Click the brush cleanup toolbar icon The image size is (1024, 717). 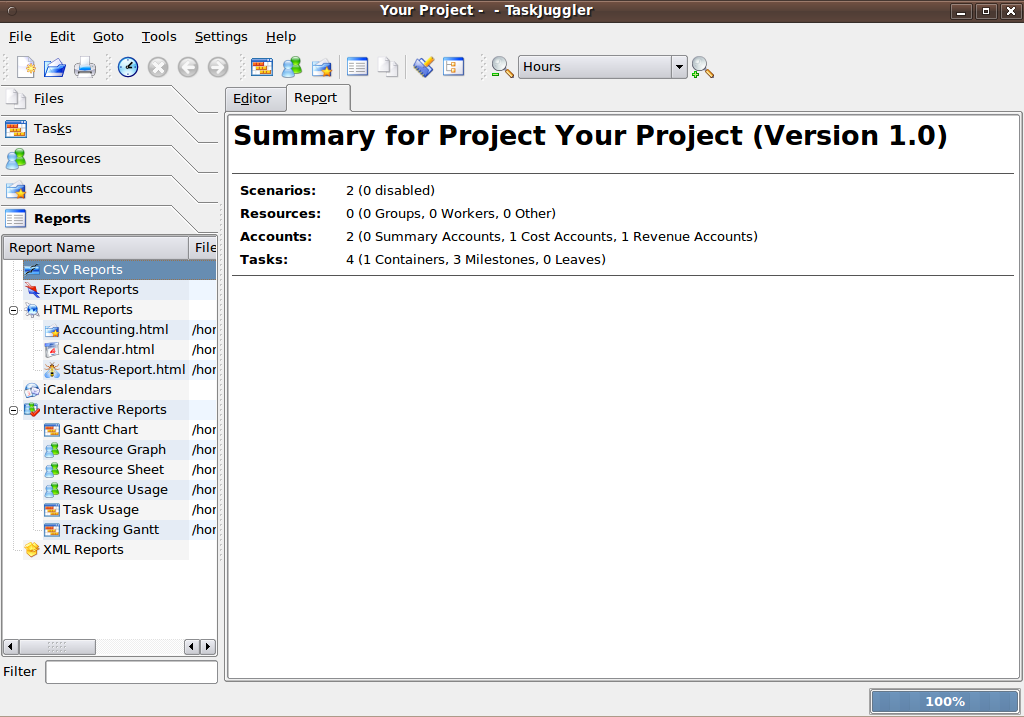point(424,67)
